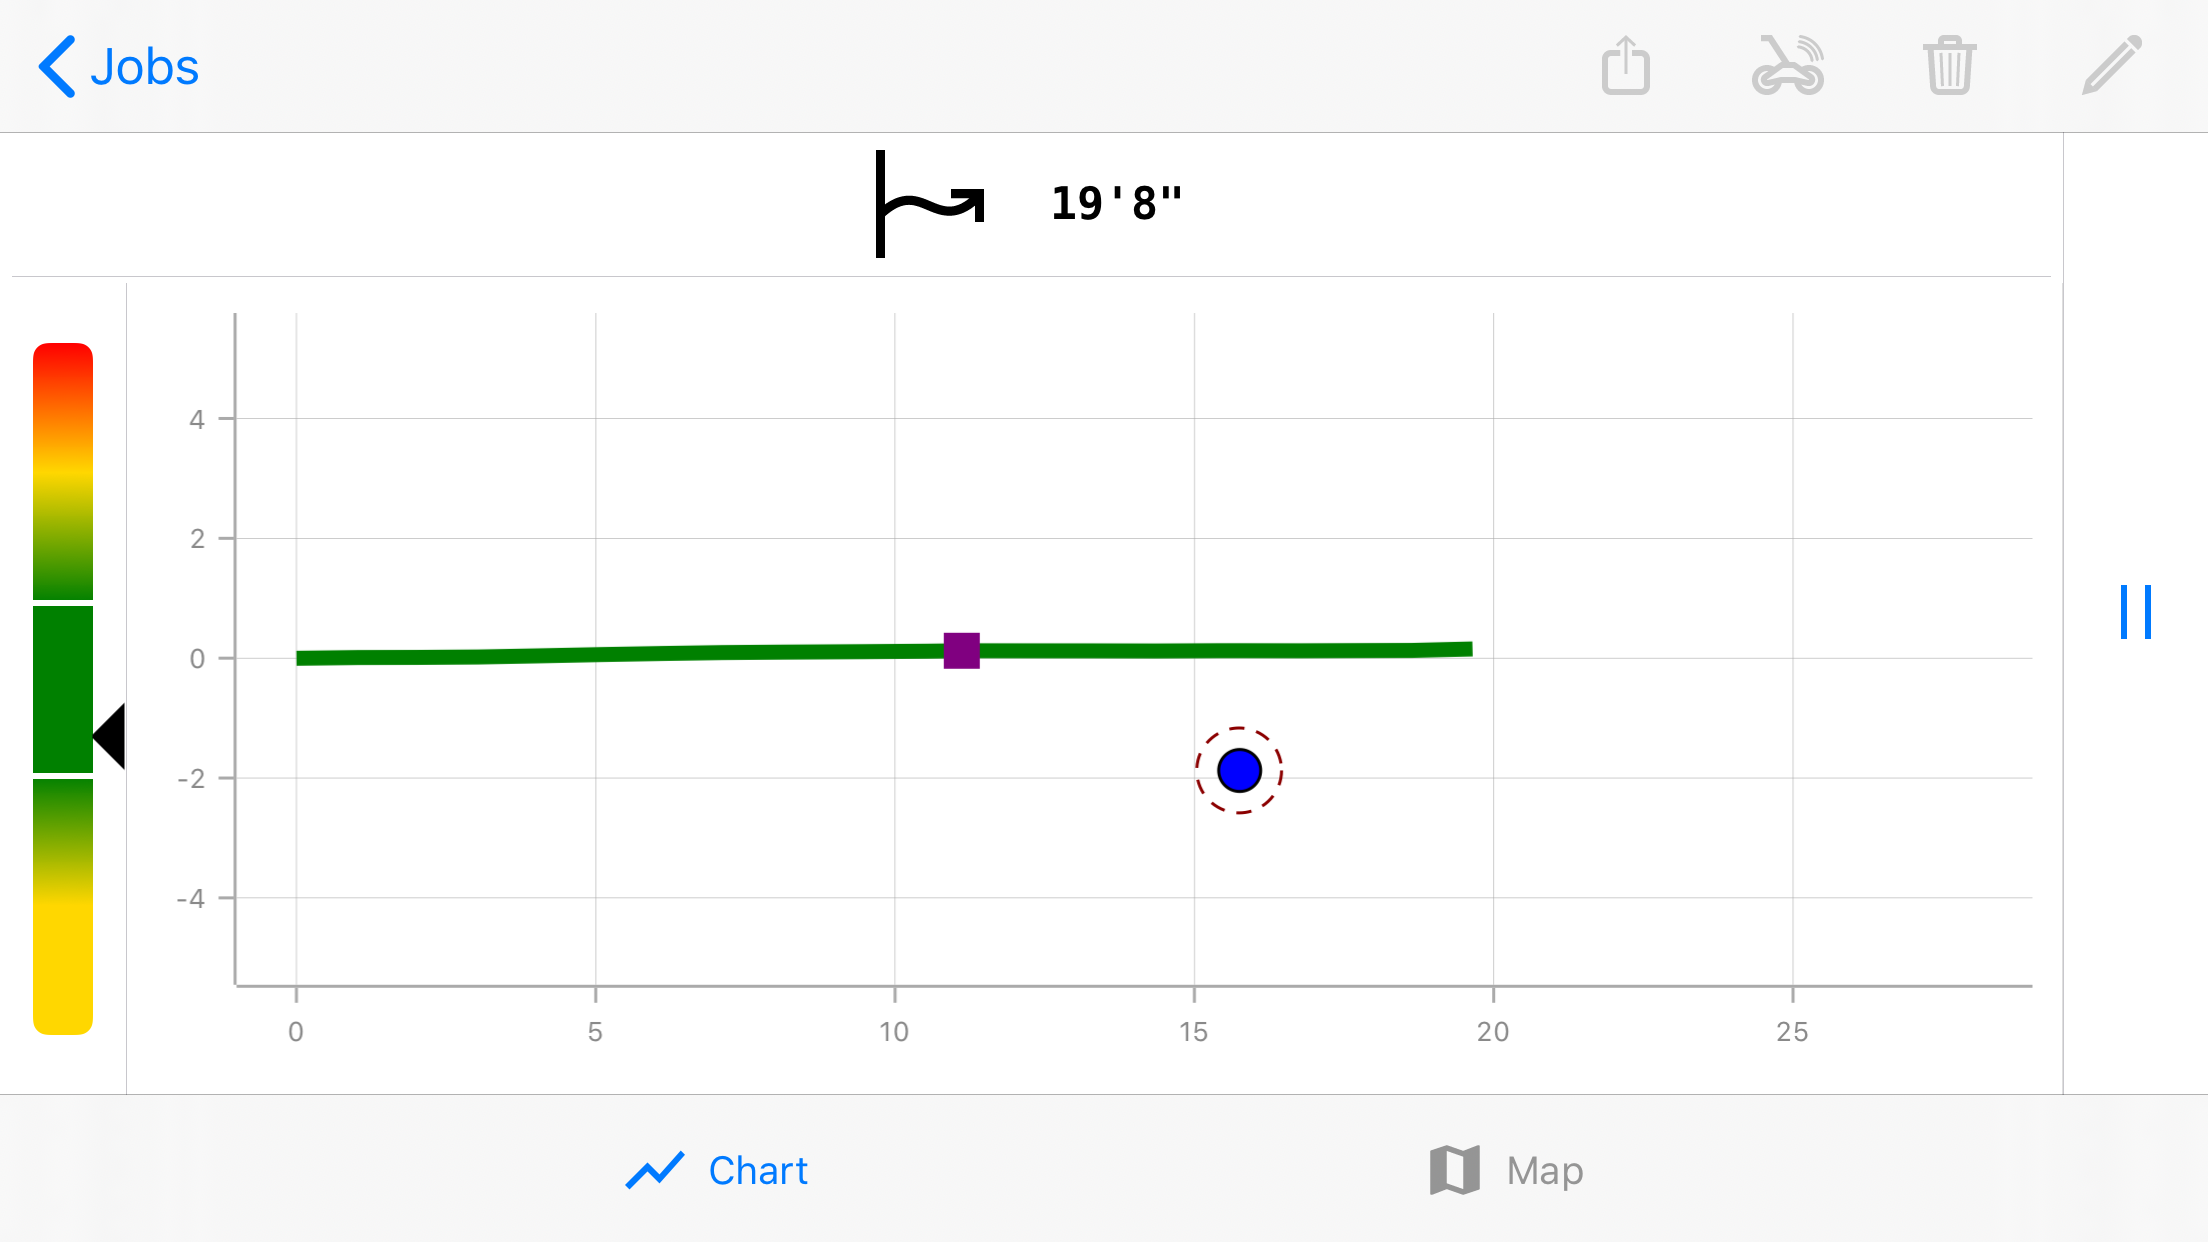Select the purple square marker
The image size is (2208, 1242).
pyautogui.click(x=961, y=651)
